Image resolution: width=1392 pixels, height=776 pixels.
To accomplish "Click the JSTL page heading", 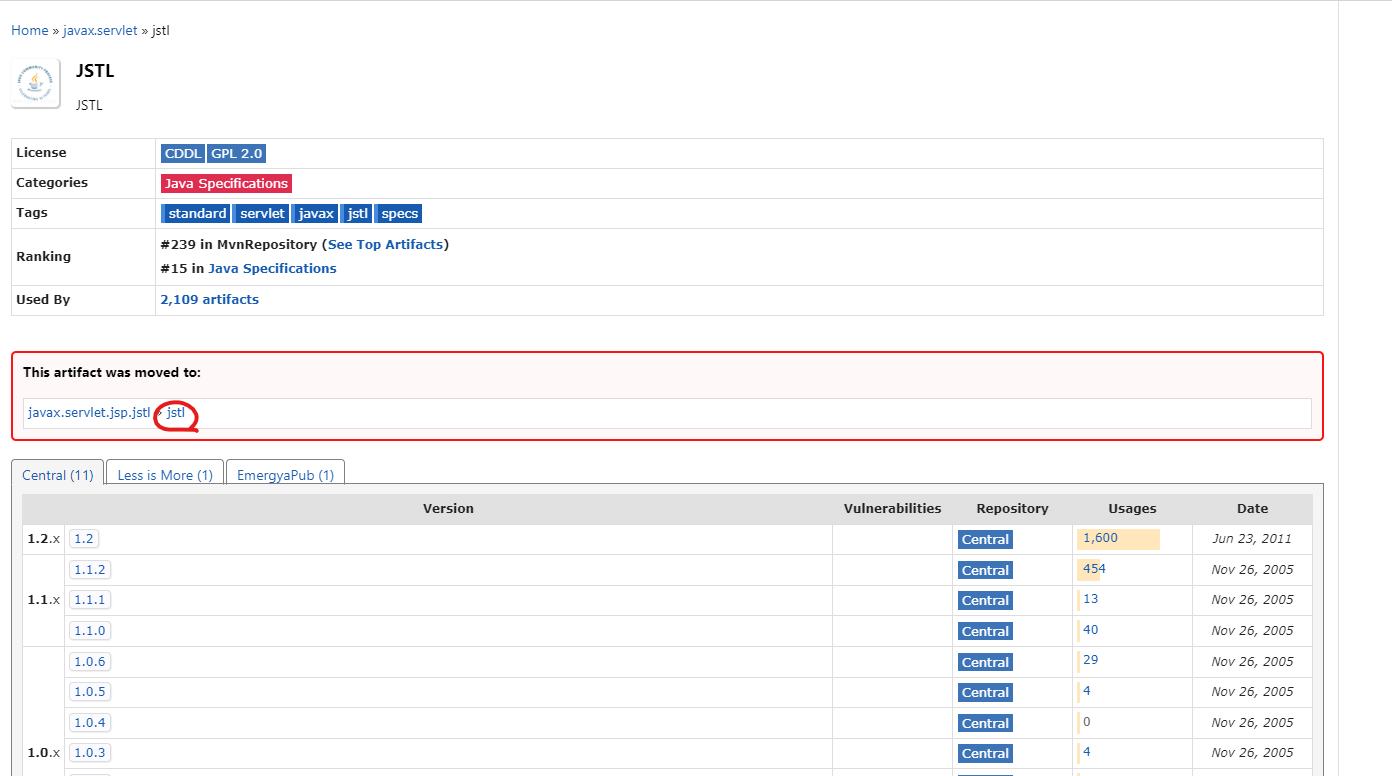I will 95,71.
